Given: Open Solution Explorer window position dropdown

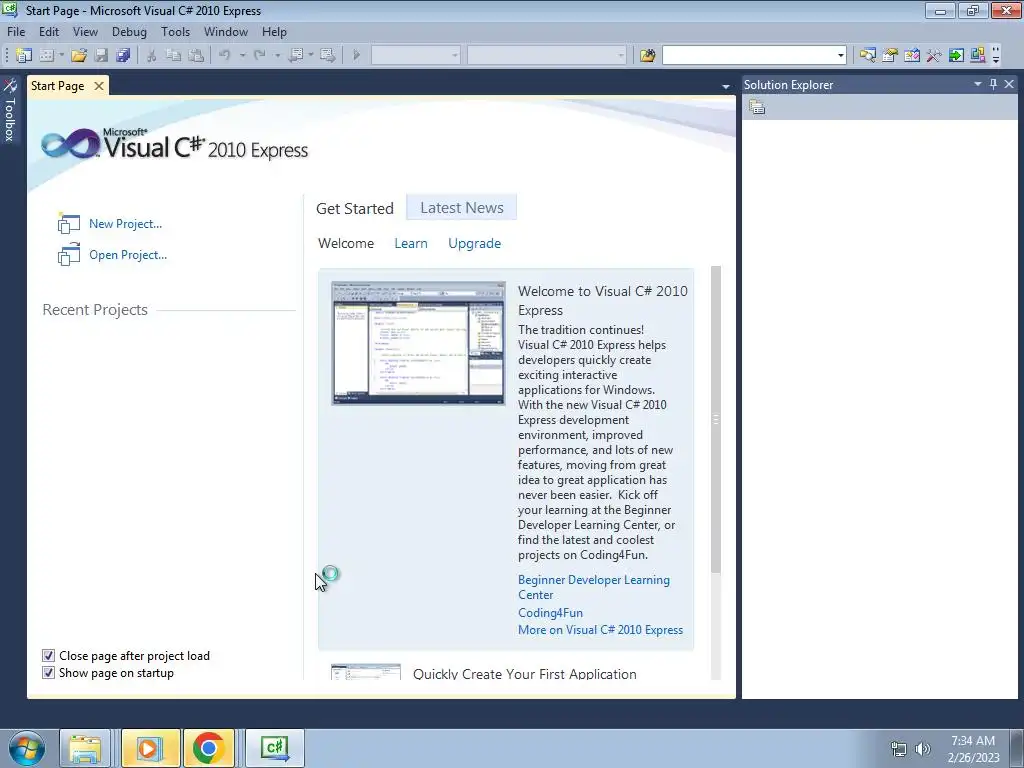Looking at the screenshot, I should [x=978, y=84].
